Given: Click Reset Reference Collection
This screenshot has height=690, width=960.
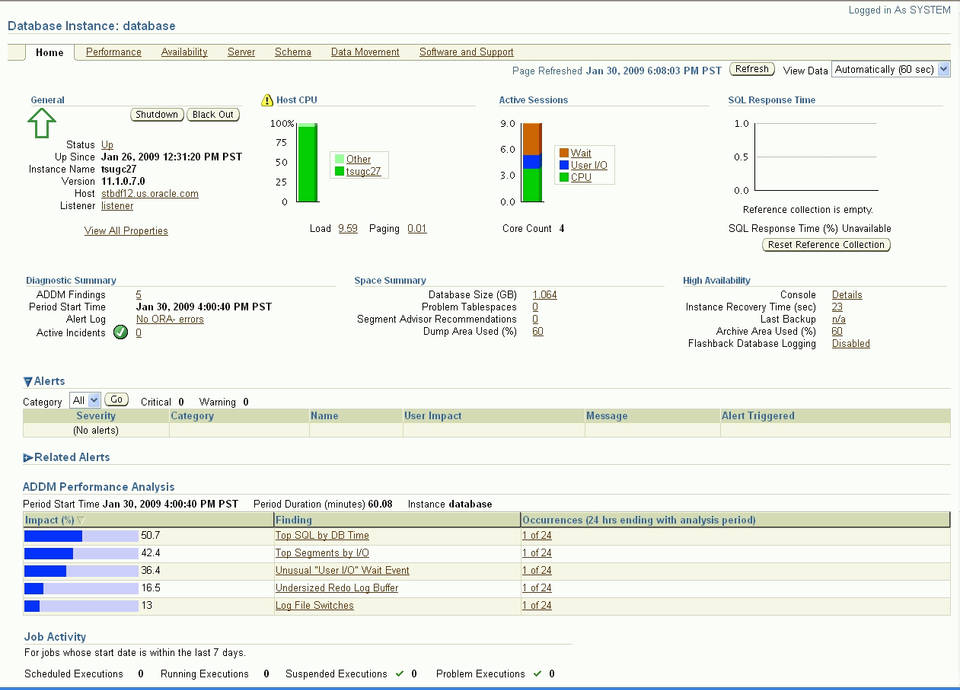Looking at the screenshot, I should (826, 244).
